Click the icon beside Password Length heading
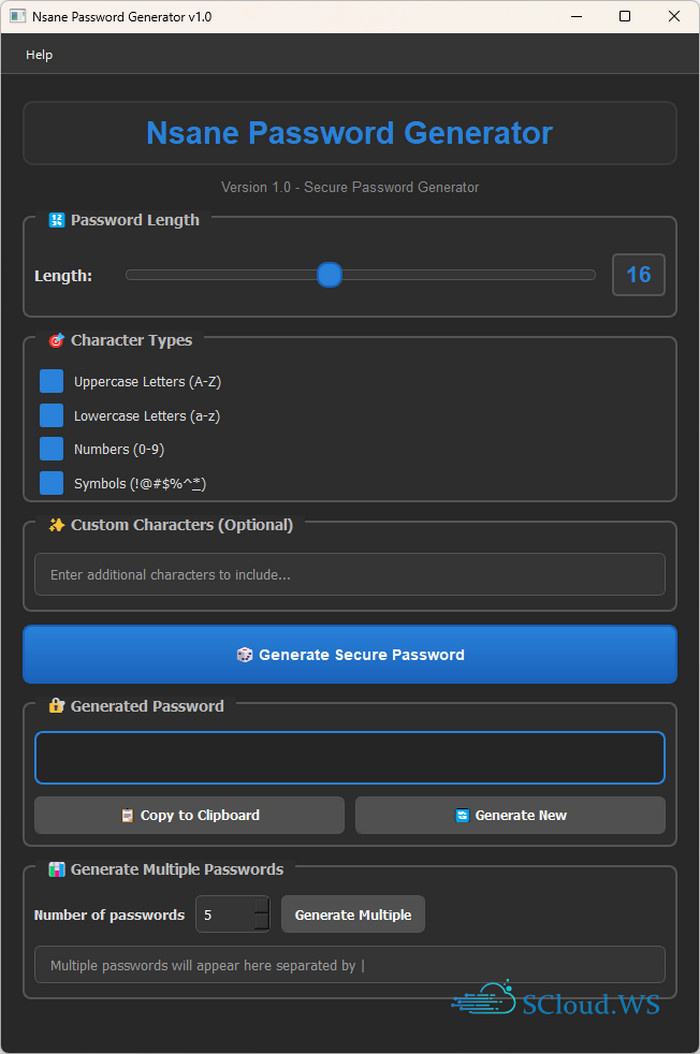The image size is (700, 1054). point(57,220)
